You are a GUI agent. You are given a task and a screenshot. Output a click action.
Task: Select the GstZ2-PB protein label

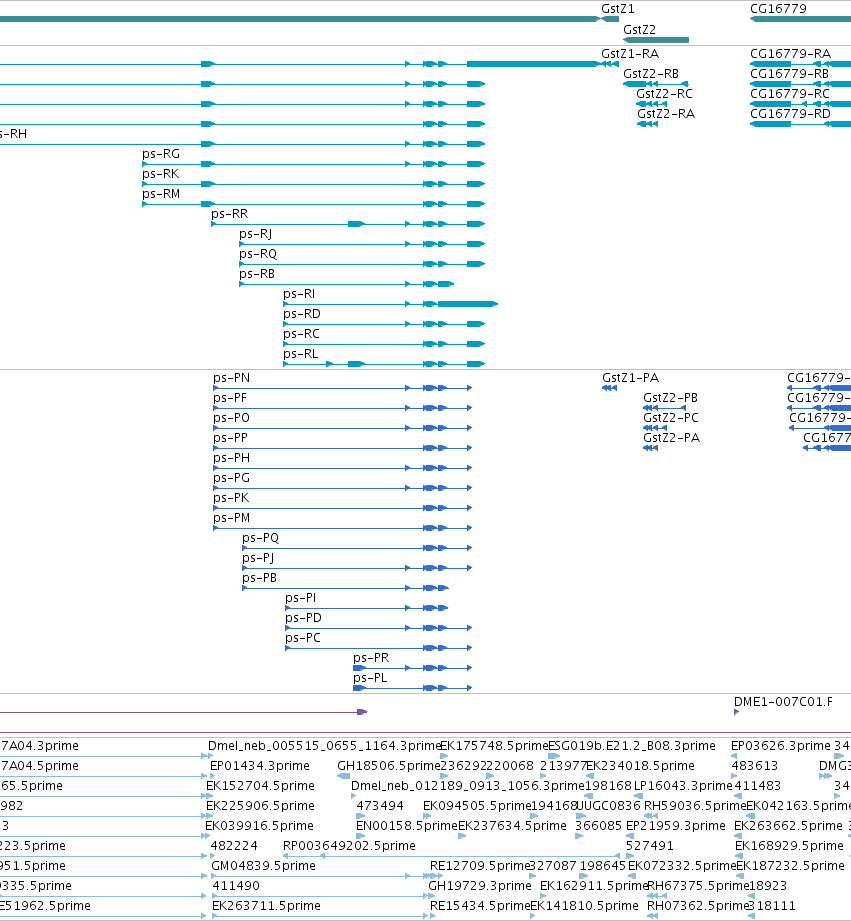pos(670,398)
